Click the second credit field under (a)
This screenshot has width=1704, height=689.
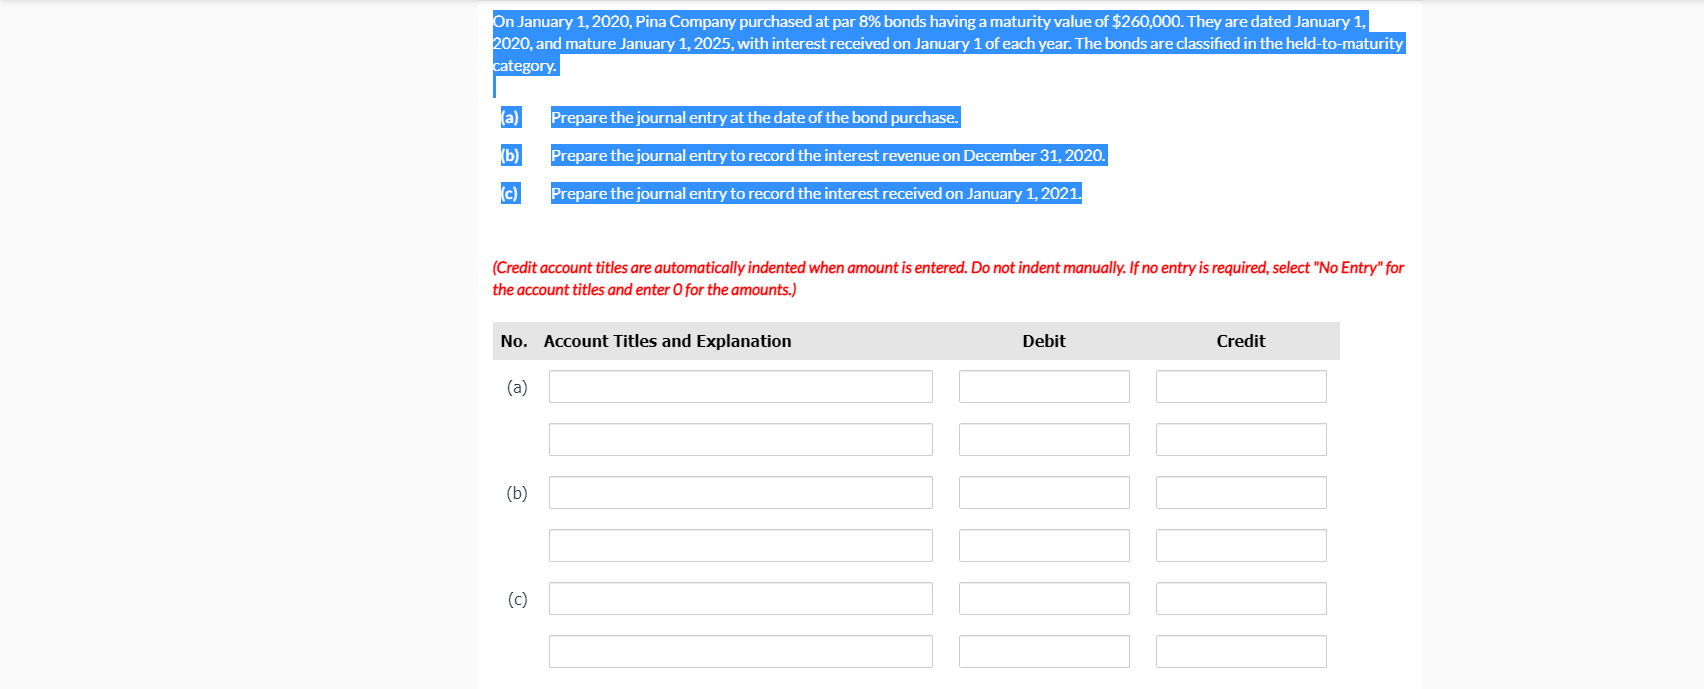tap(1241, 440)
